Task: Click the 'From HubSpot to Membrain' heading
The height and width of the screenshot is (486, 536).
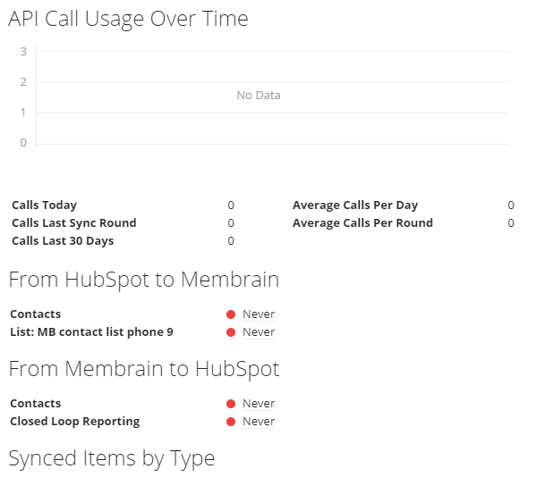Action: click(x=144, y=280)
